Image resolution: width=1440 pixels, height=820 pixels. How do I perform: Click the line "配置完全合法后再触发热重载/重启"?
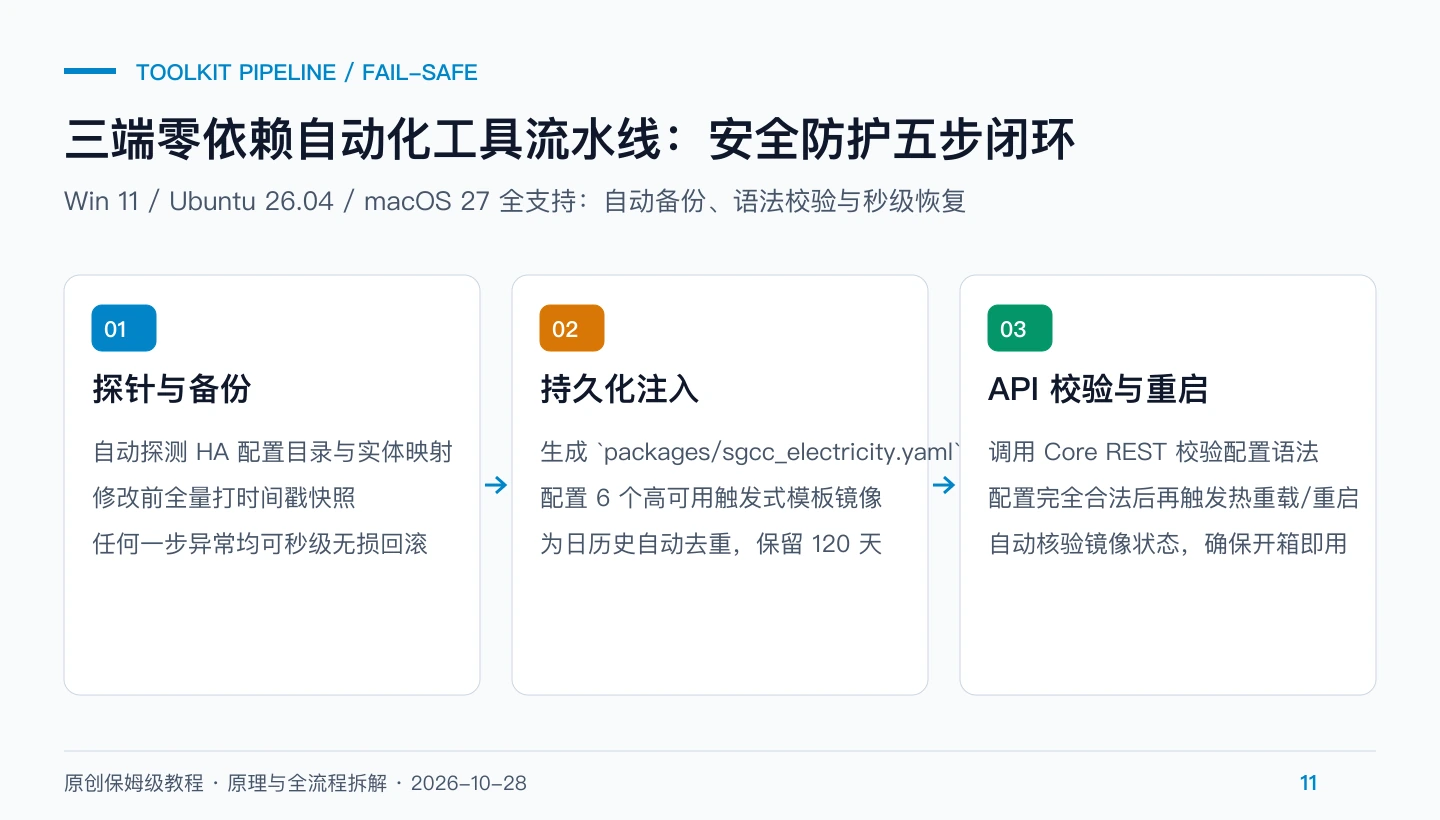(1174, 498)
